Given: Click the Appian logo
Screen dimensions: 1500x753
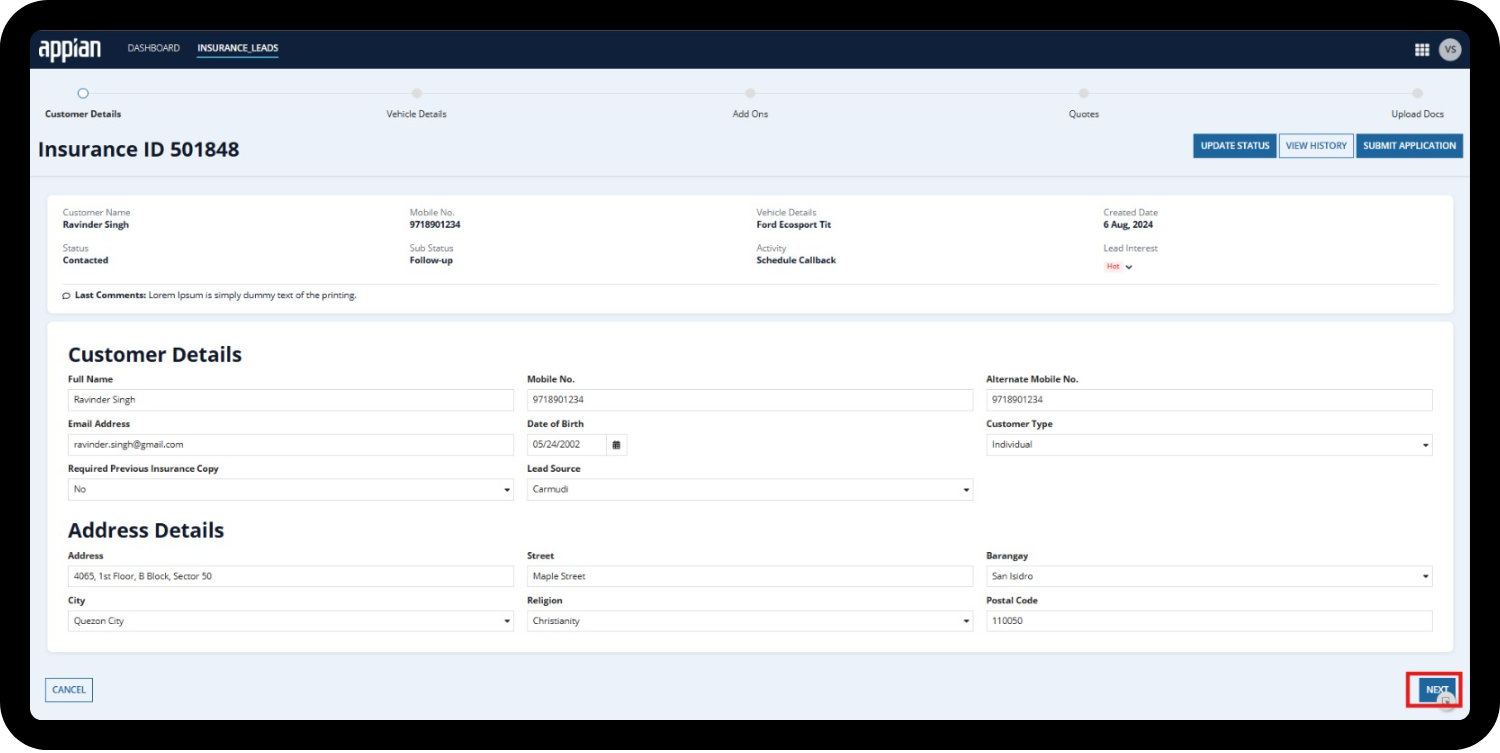Looking at the screenshot, I should [70, 49].
